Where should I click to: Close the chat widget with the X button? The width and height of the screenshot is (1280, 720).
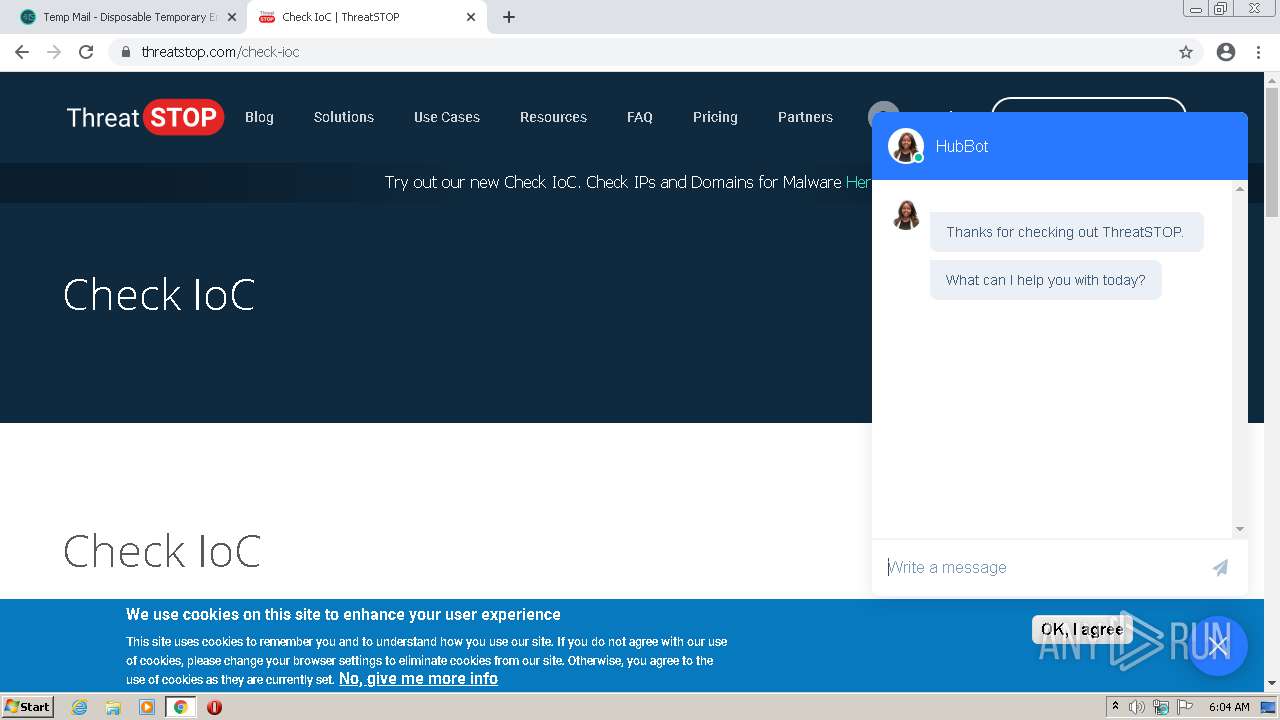pos(1217,645)
